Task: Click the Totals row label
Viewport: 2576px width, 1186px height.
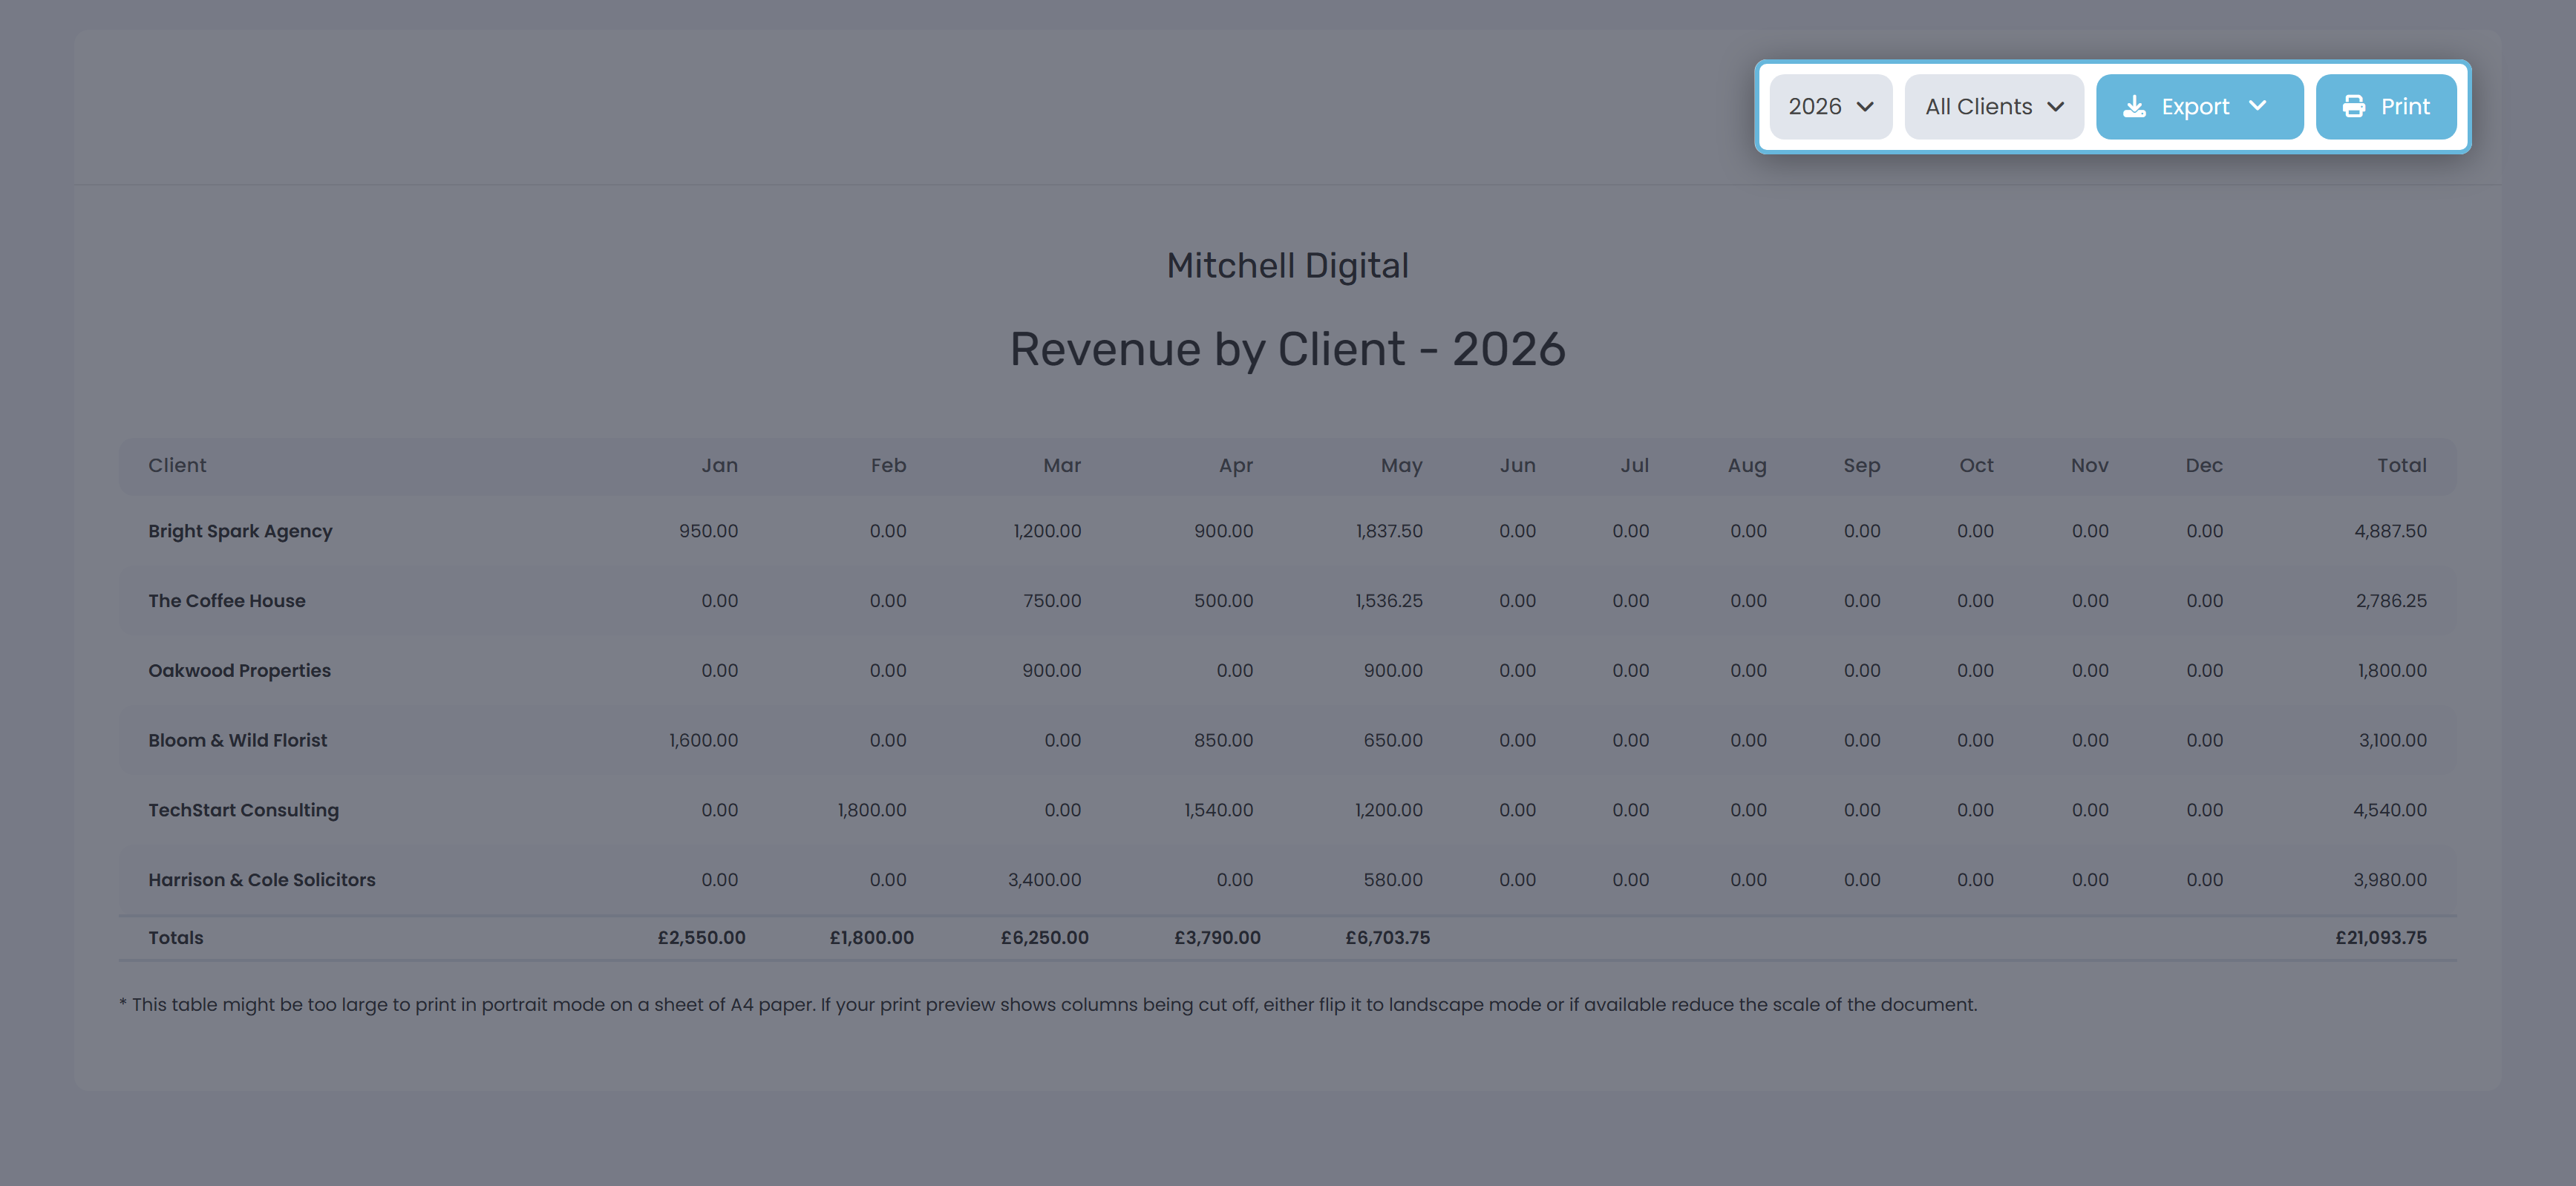Action: click(x=176, y=938)
